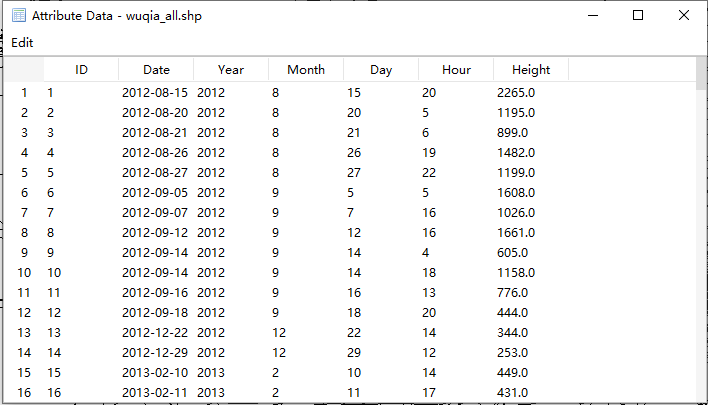Select the Year column header
The height and width of the screenshot is (405, 708).
click(231, 70)
